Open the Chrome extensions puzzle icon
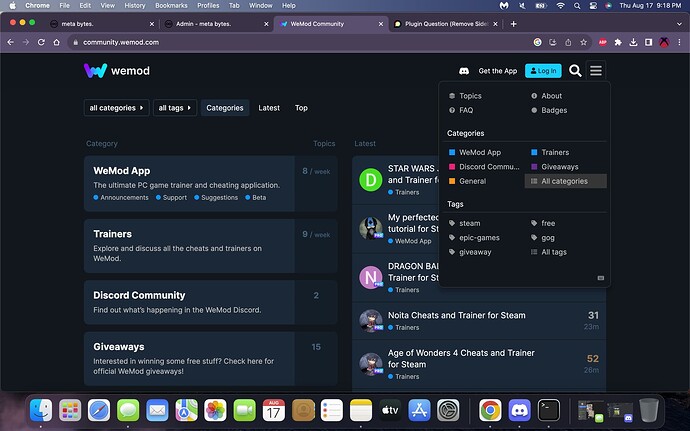Viewport: 690px width, 431px height. 618,42
